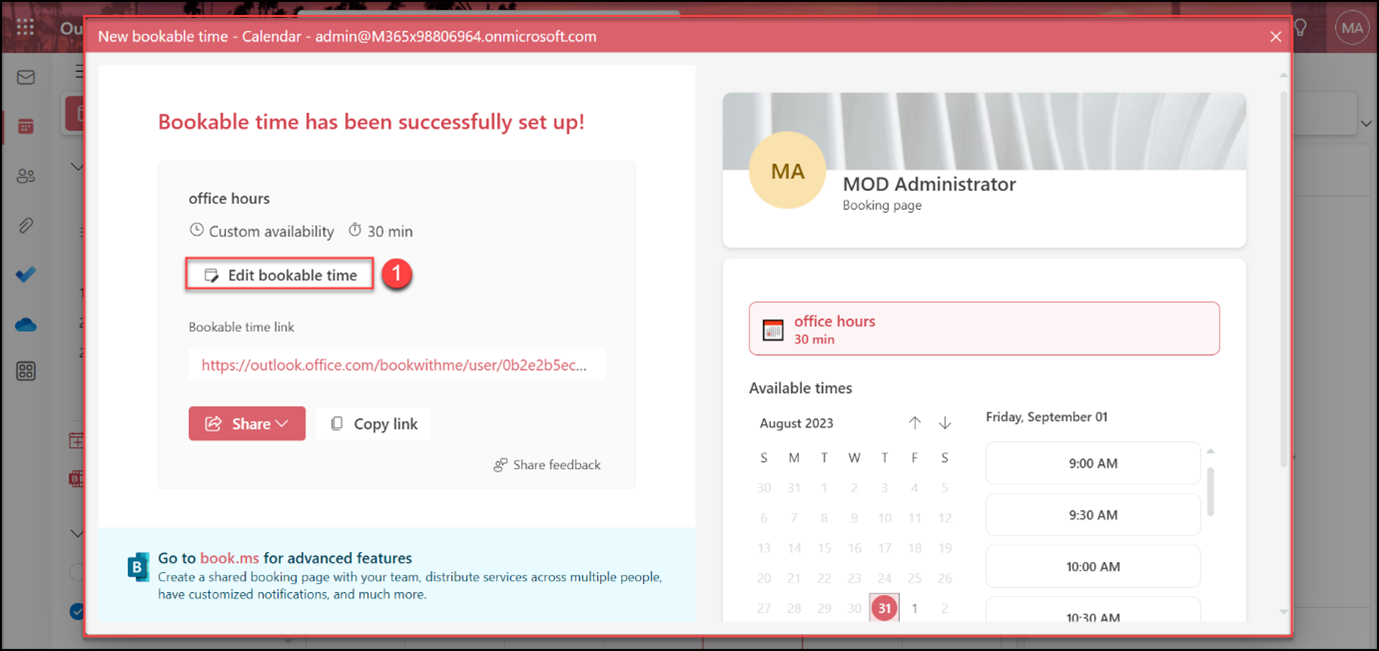Open the app launcher waffle icon
The image size is (1379, 651).
click(x=25, y=28)
